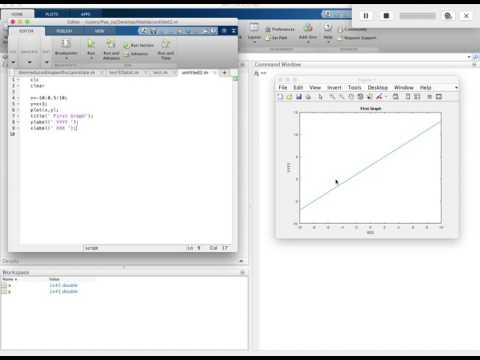Screen dimensions: 480x360
Task: Open the figure Window menu
Action: 404,87
